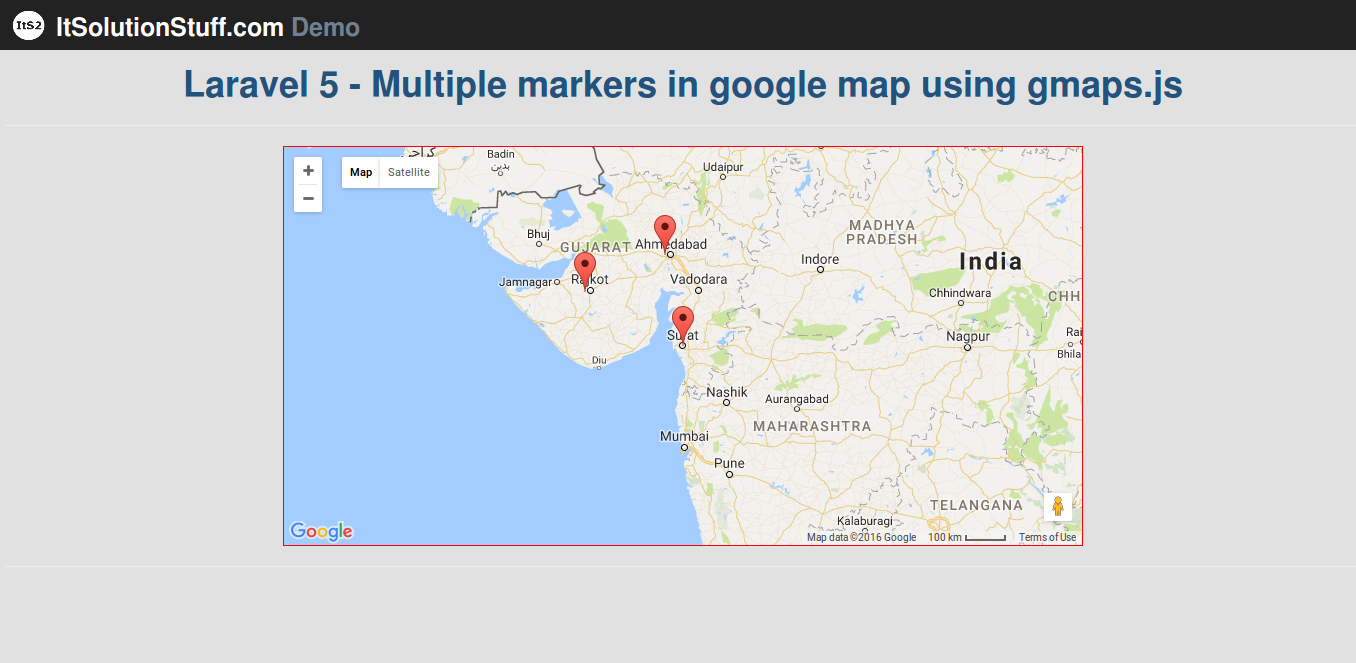
Task: Click the Diu label on coast
Action: [599, 360]
